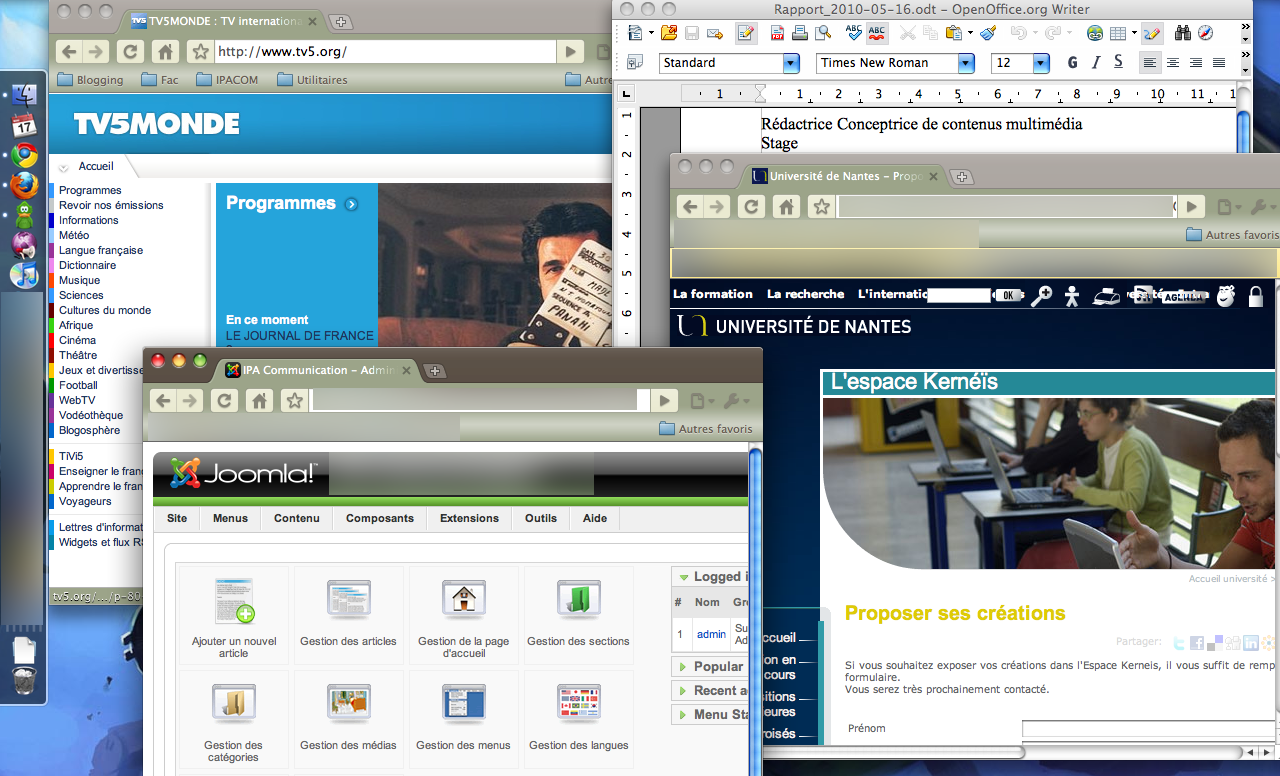Collapse the Logged in panel in Joomla

pos(710,576)
